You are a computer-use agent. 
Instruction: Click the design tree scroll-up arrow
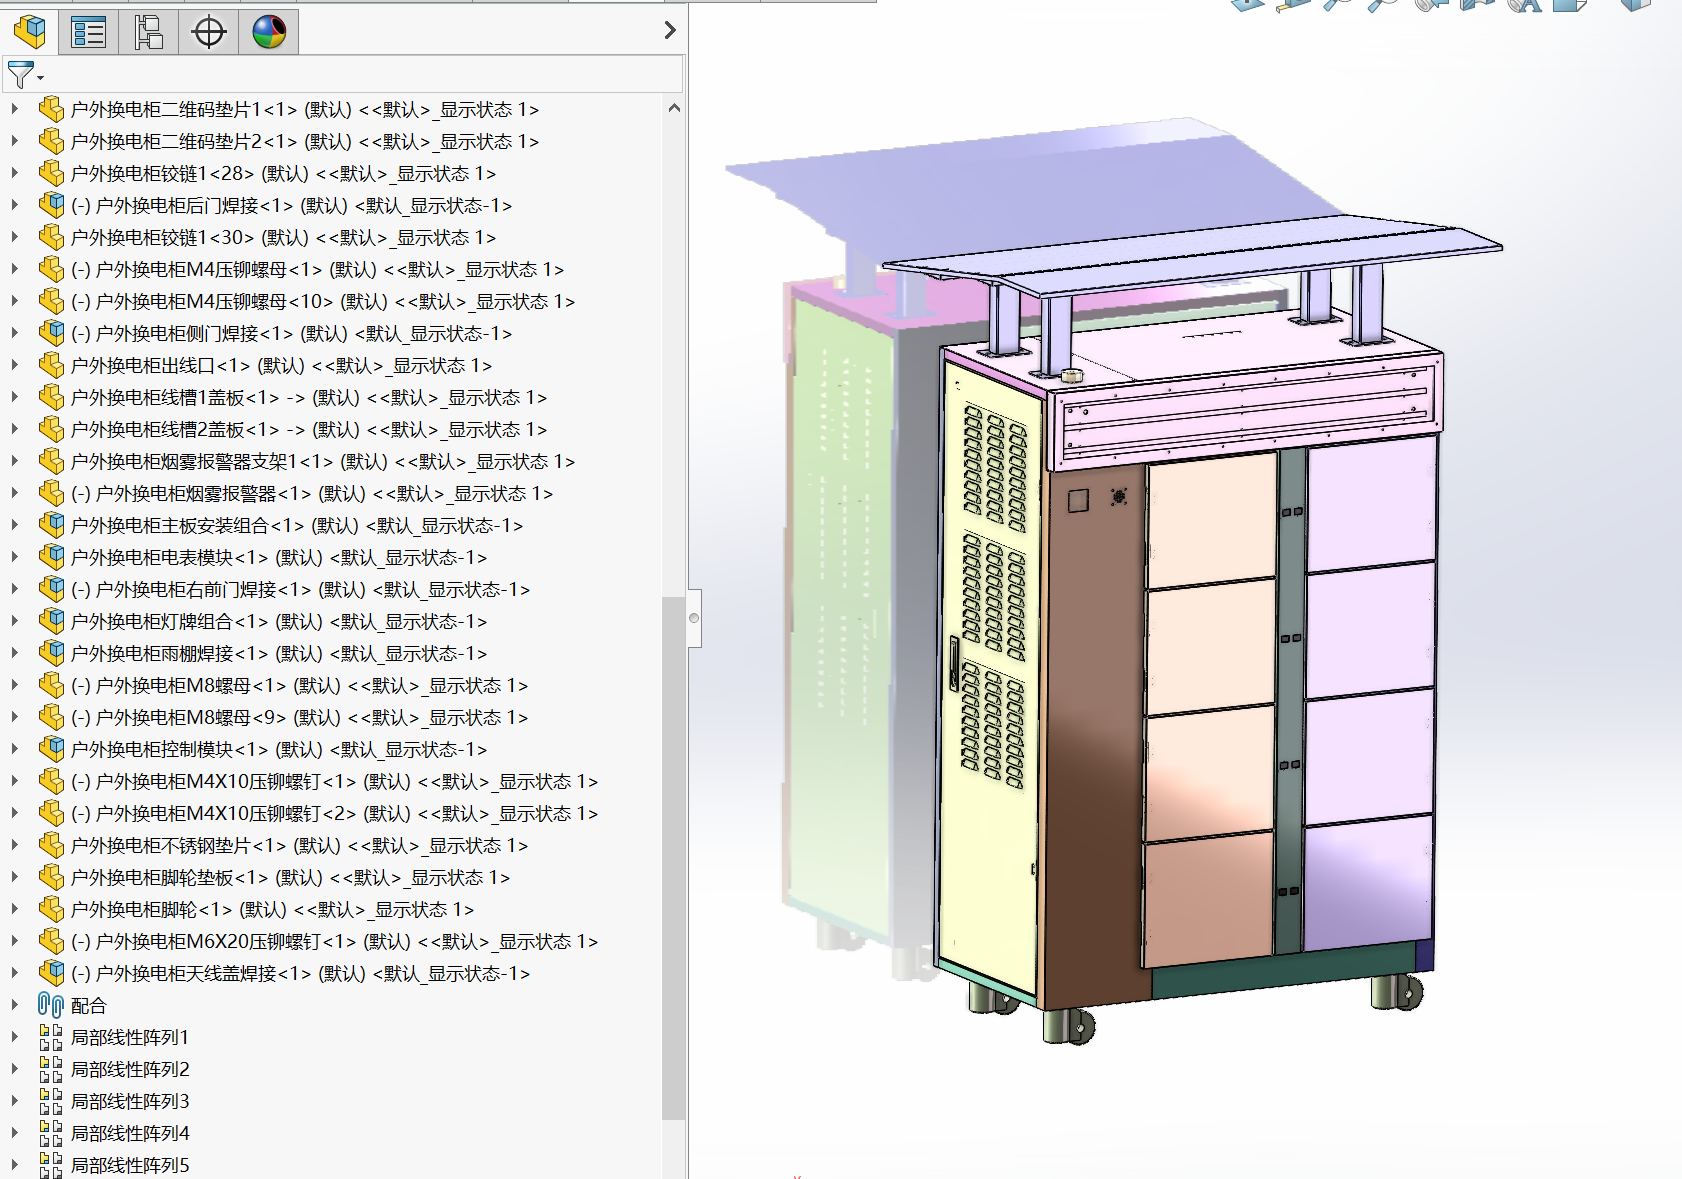tap(674, 108)
